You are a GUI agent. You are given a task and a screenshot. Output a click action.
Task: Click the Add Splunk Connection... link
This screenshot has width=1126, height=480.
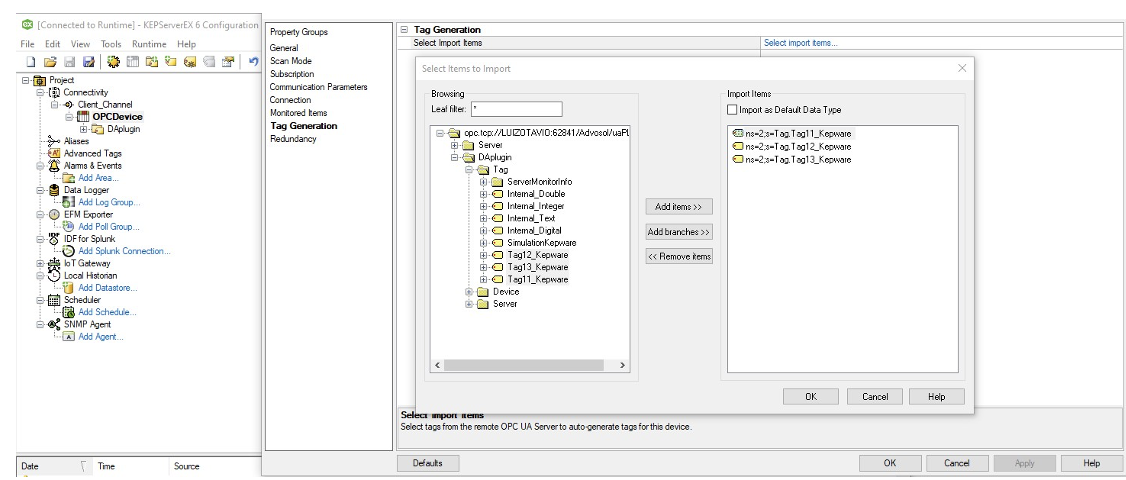click(x=124, y=251)
